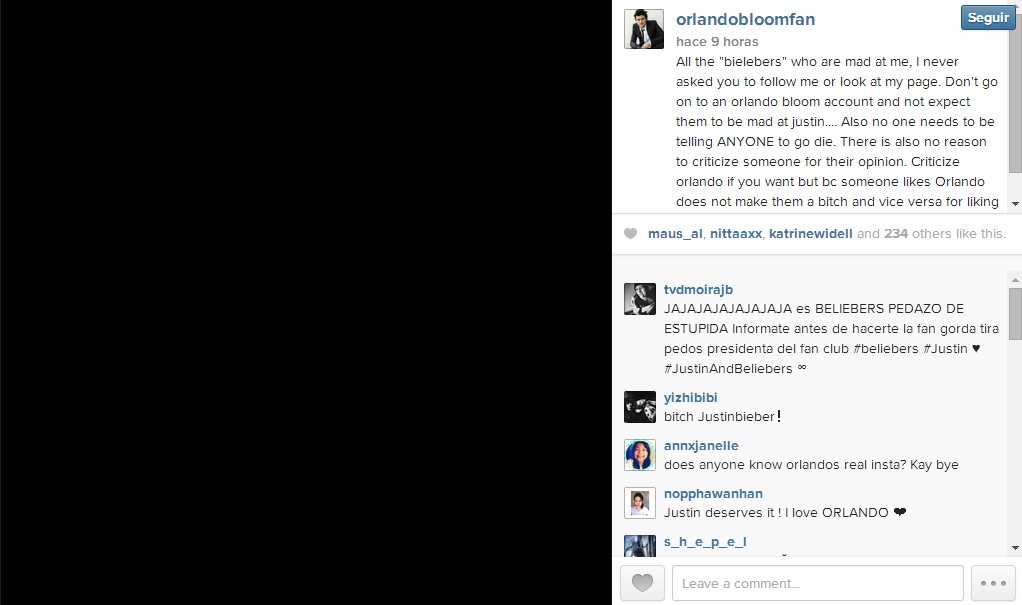Click the comments scrollbar up arrow
The image size is (1022, 605).
pyautogui.click(x=1015, y=280)
